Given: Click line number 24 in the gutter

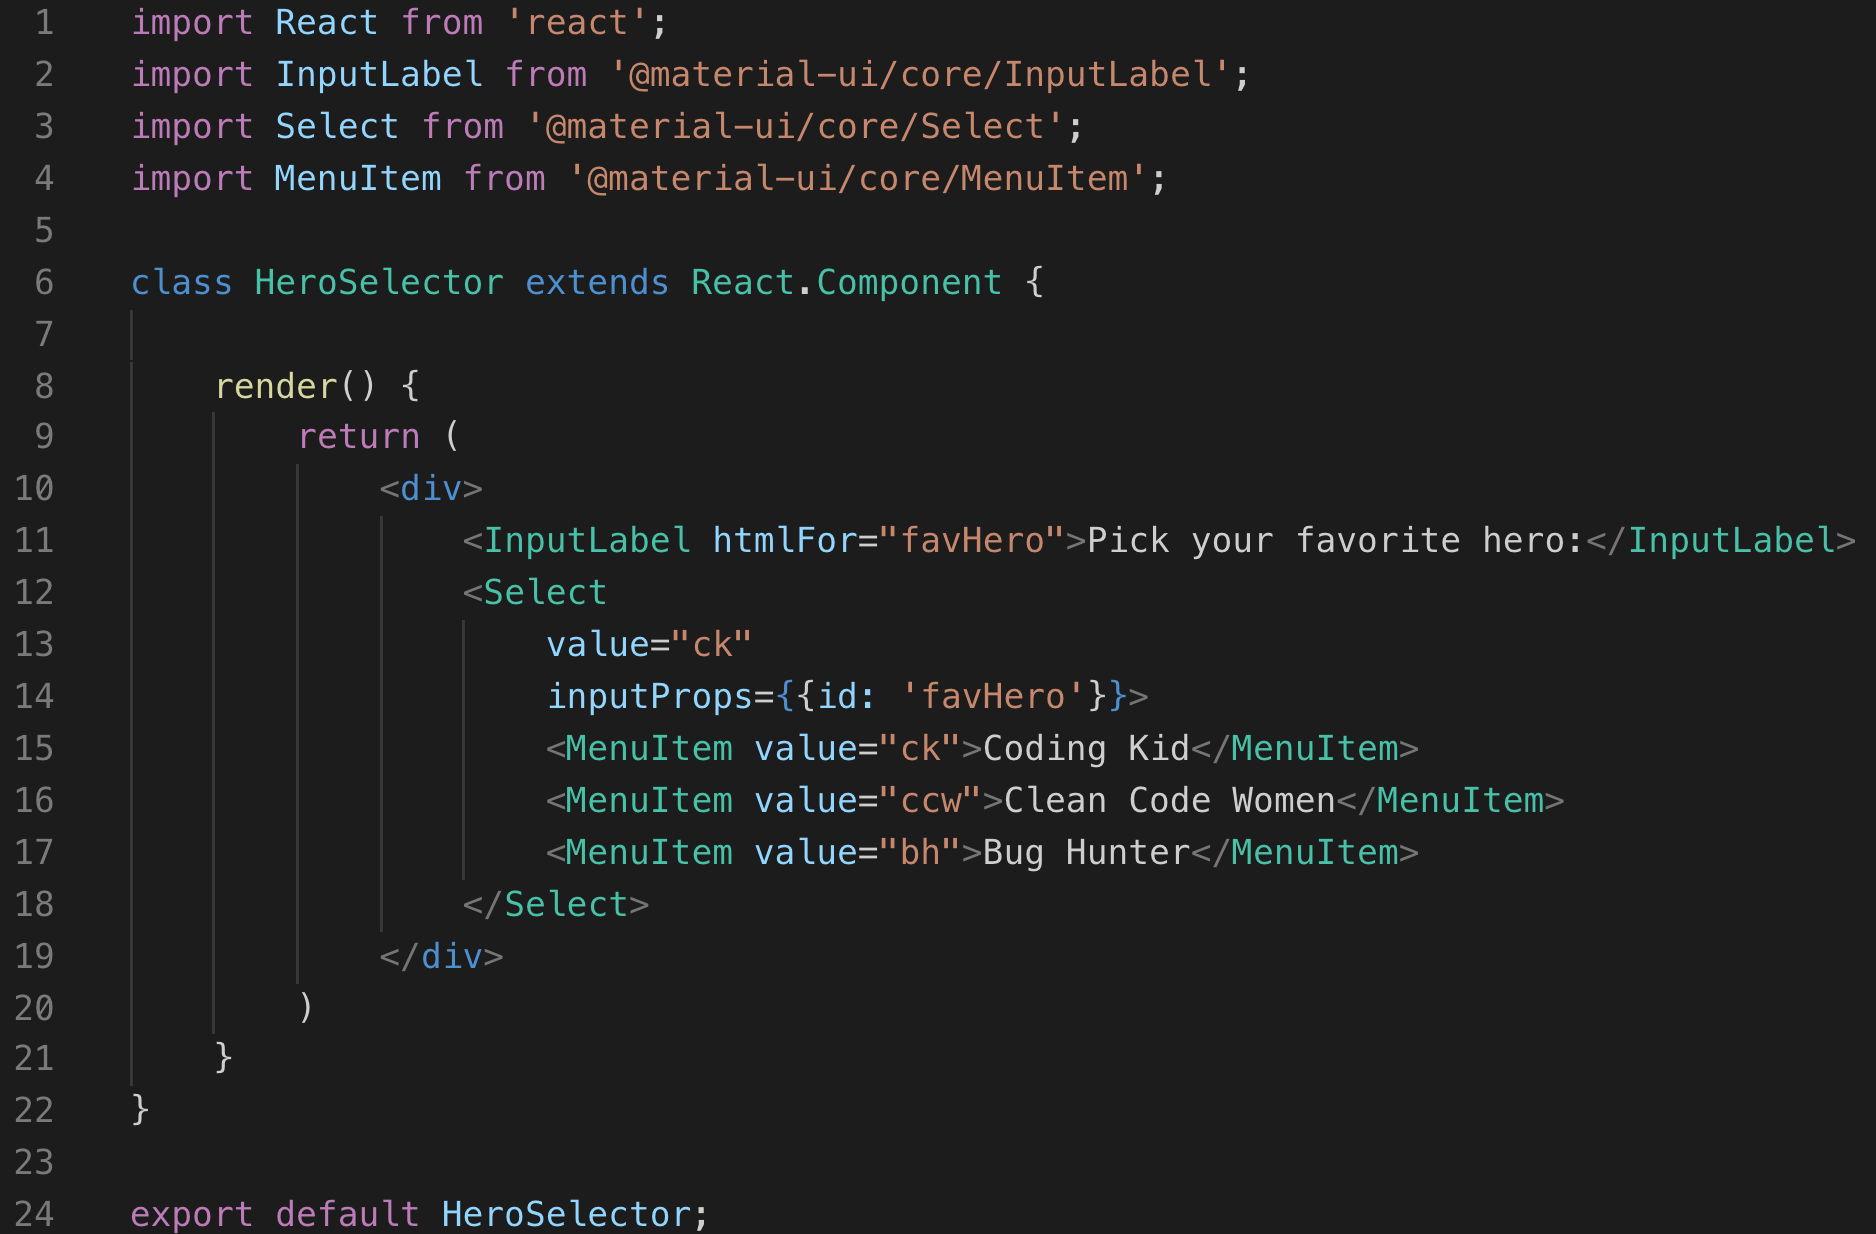Looking at the screenshot, I should coord(34,1214).
